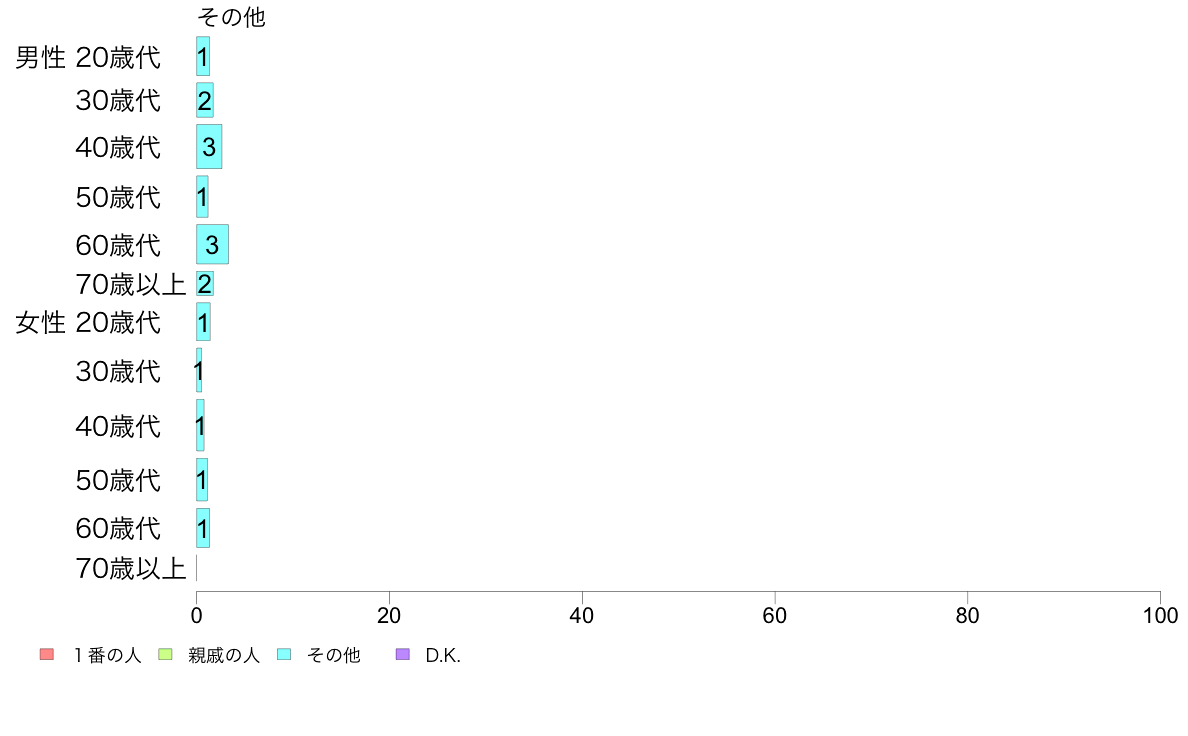Select the 男性 20歳代 bar

(203, 56)
